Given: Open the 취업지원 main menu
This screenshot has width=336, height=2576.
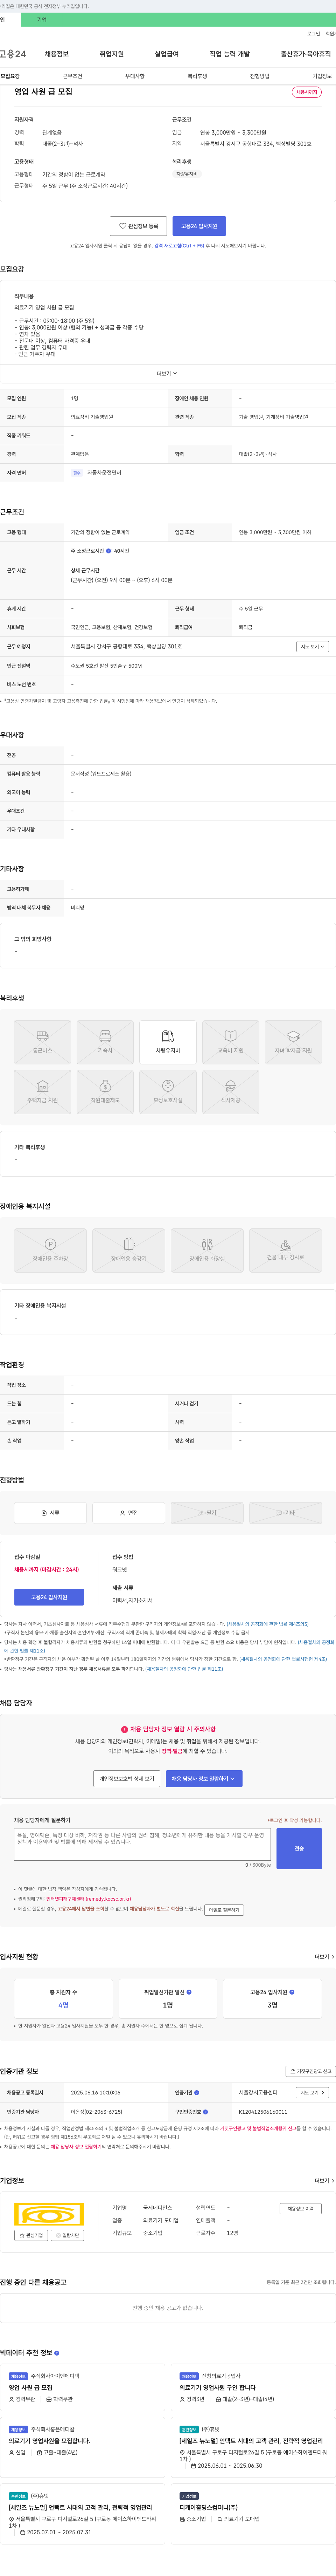Looking at the screenshot, I should coord(112,54).
